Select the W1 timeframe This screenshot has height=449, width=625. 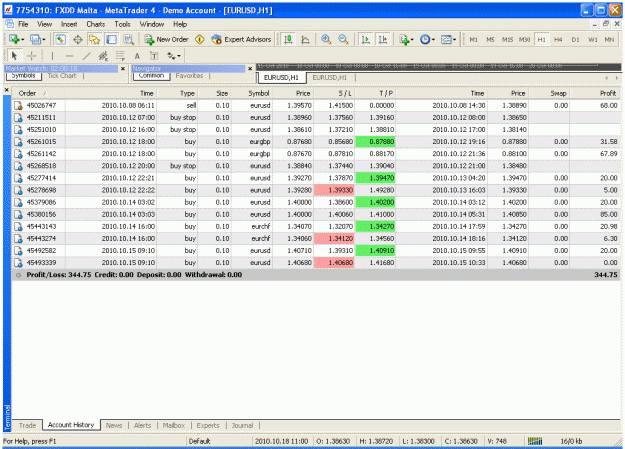click(592, 39)
